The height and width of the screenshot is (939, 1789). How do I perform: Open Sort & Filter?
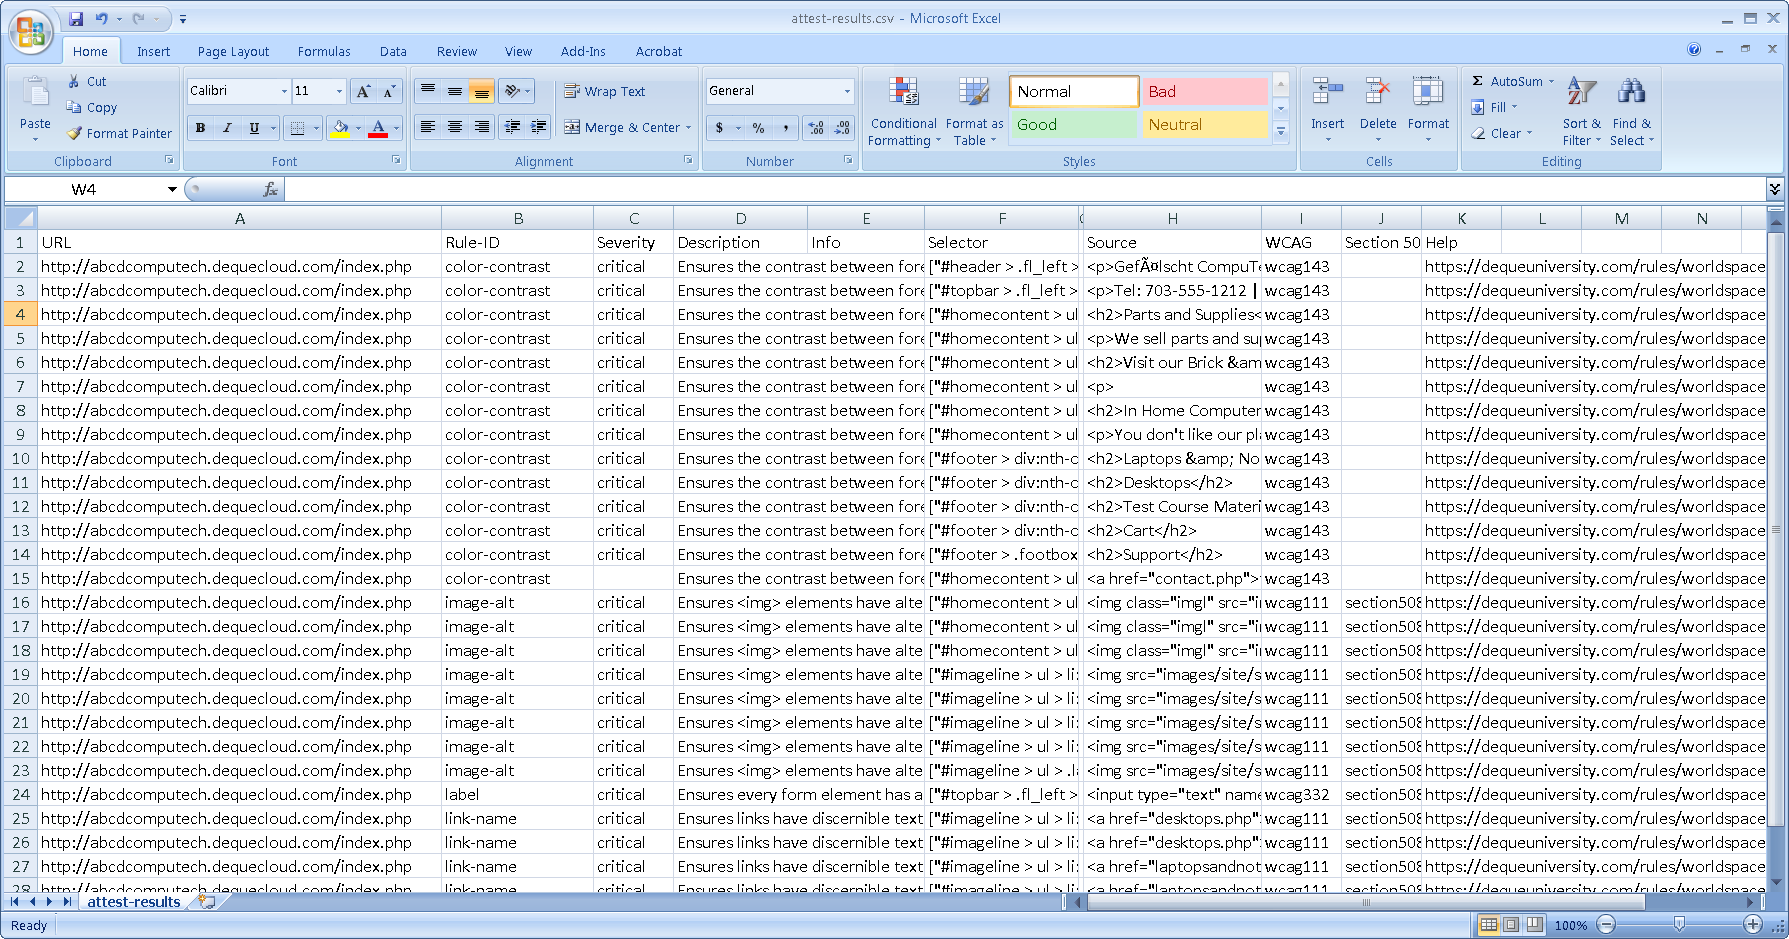1582,111
